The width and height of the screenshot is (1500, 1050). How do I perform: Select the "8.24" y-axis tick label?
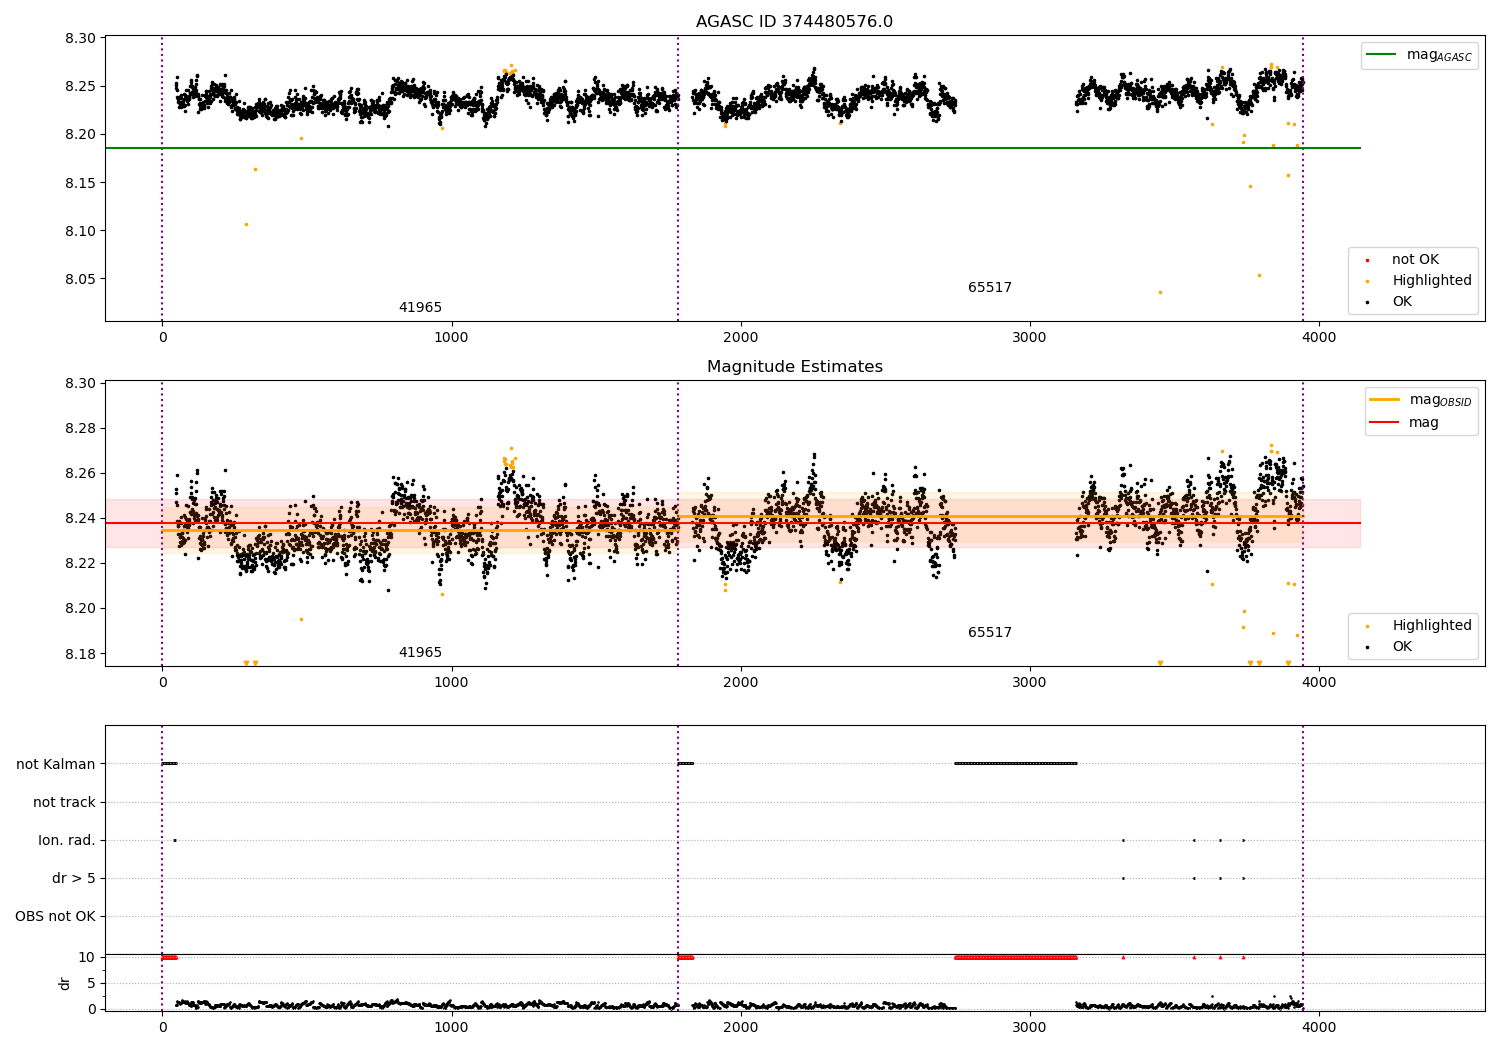coord(81,518)
